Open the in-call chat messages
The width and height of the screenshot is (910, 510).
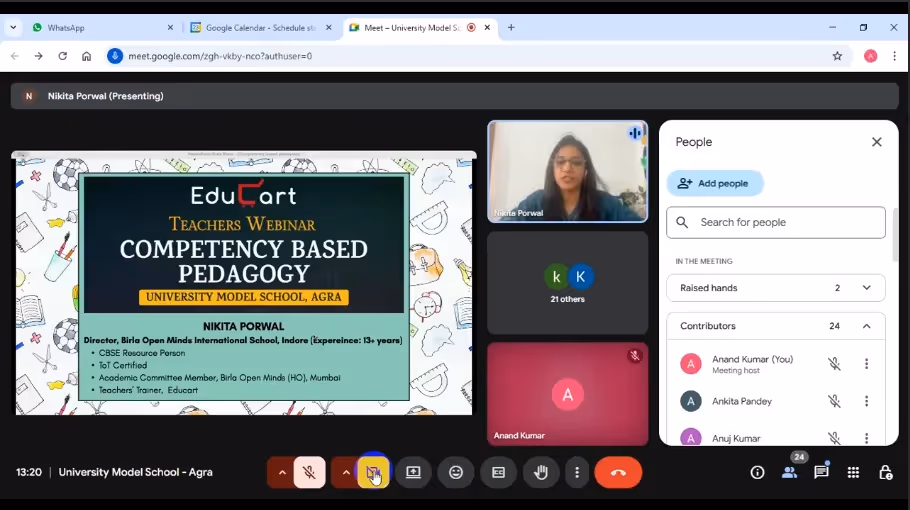(x=821, y=472)
